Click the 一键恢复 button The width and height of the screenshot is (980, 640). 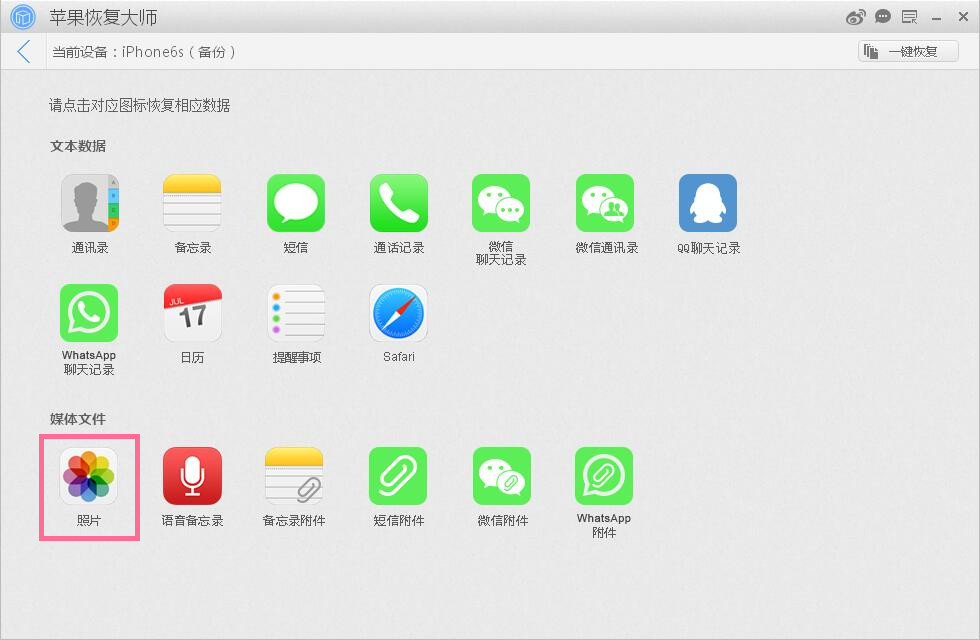(907, 51)
